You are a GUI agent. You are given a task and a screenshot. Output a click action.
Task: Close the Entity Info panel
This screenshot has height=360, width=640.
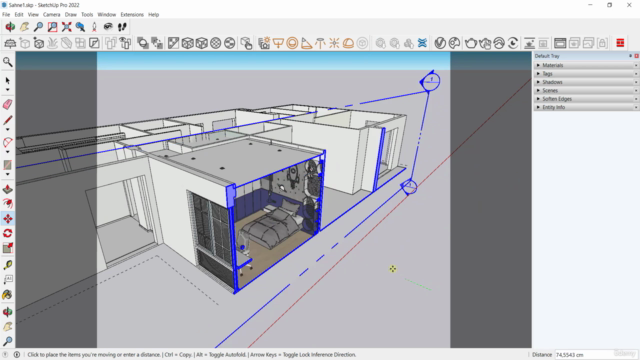click(x=636, y=107)
